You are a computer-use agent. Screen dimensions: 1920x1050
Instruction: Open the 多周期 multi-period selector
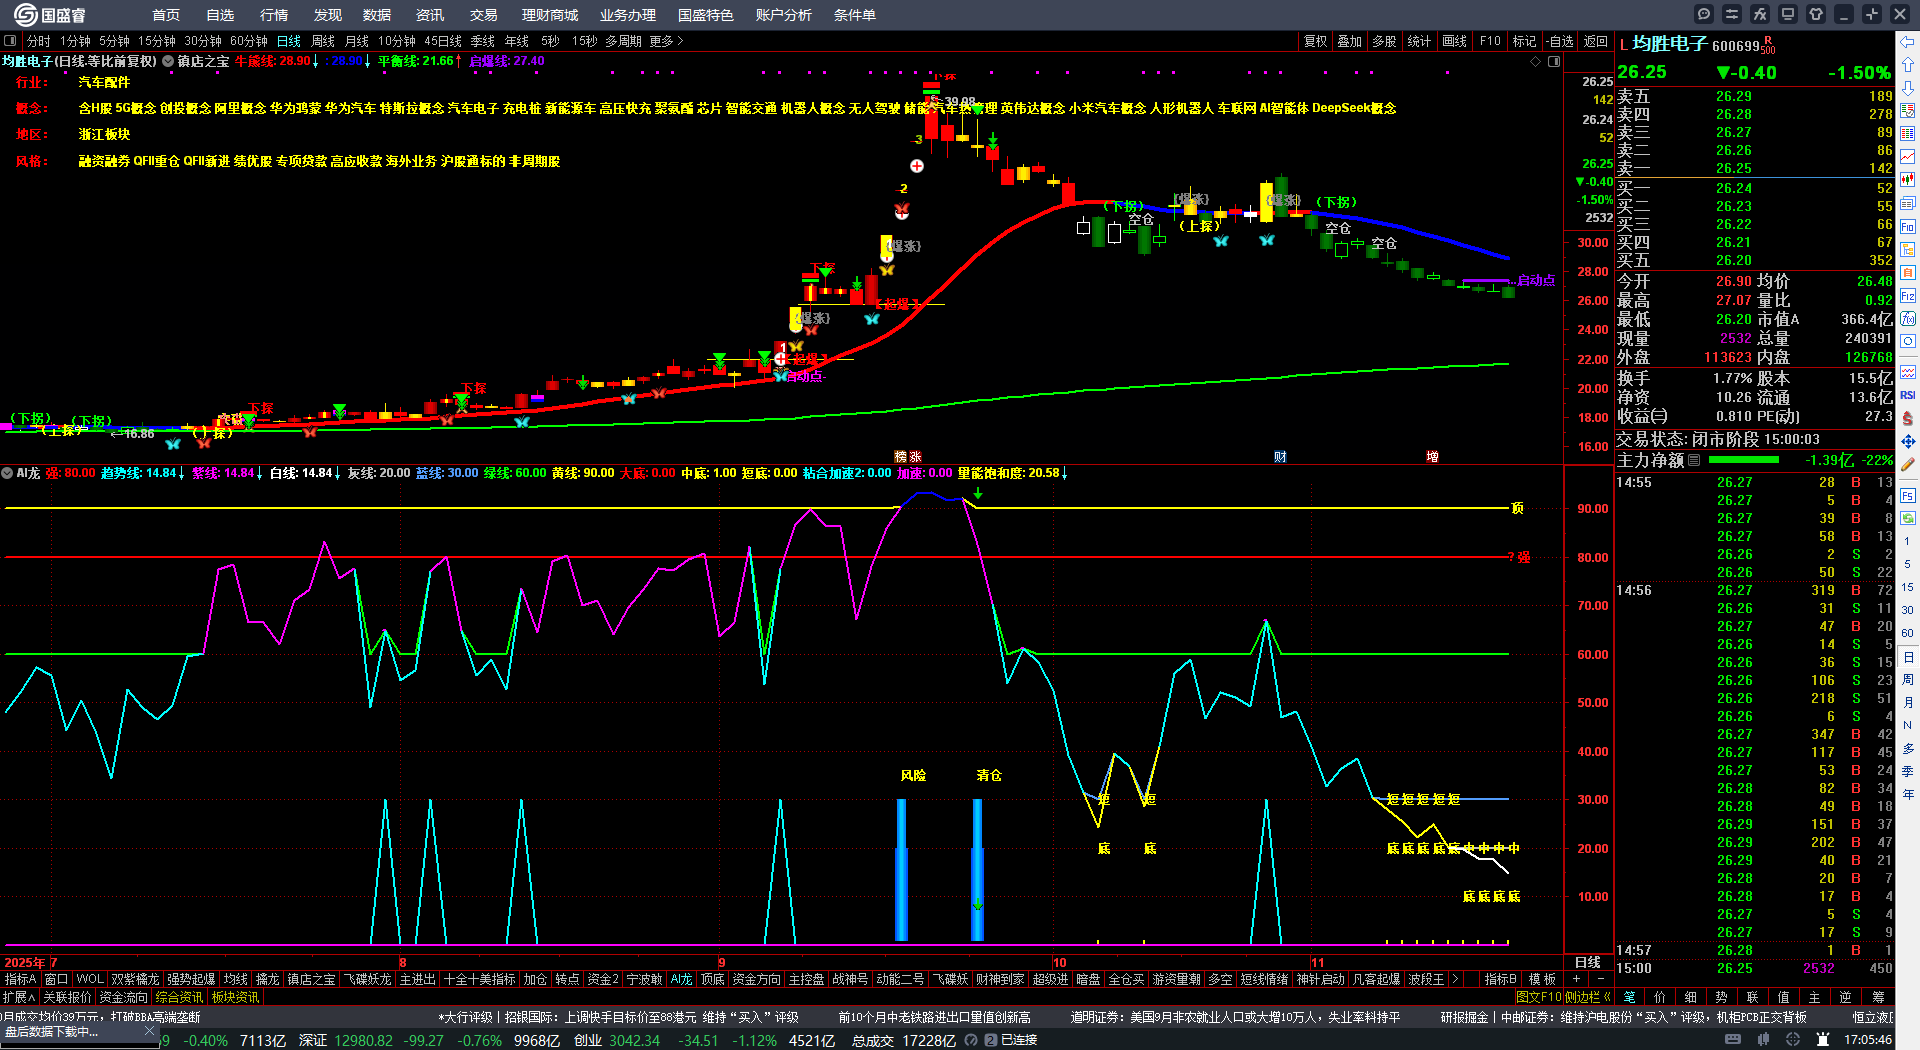point(623,41)
